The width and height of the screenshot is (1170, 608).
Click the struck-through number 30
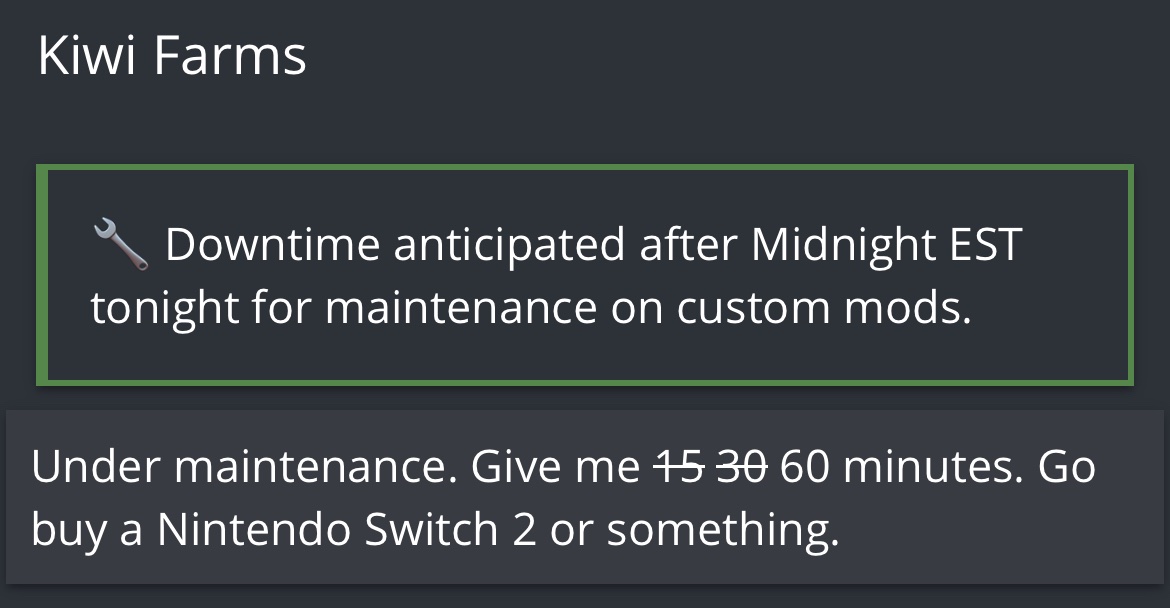[x=741, y=468]
